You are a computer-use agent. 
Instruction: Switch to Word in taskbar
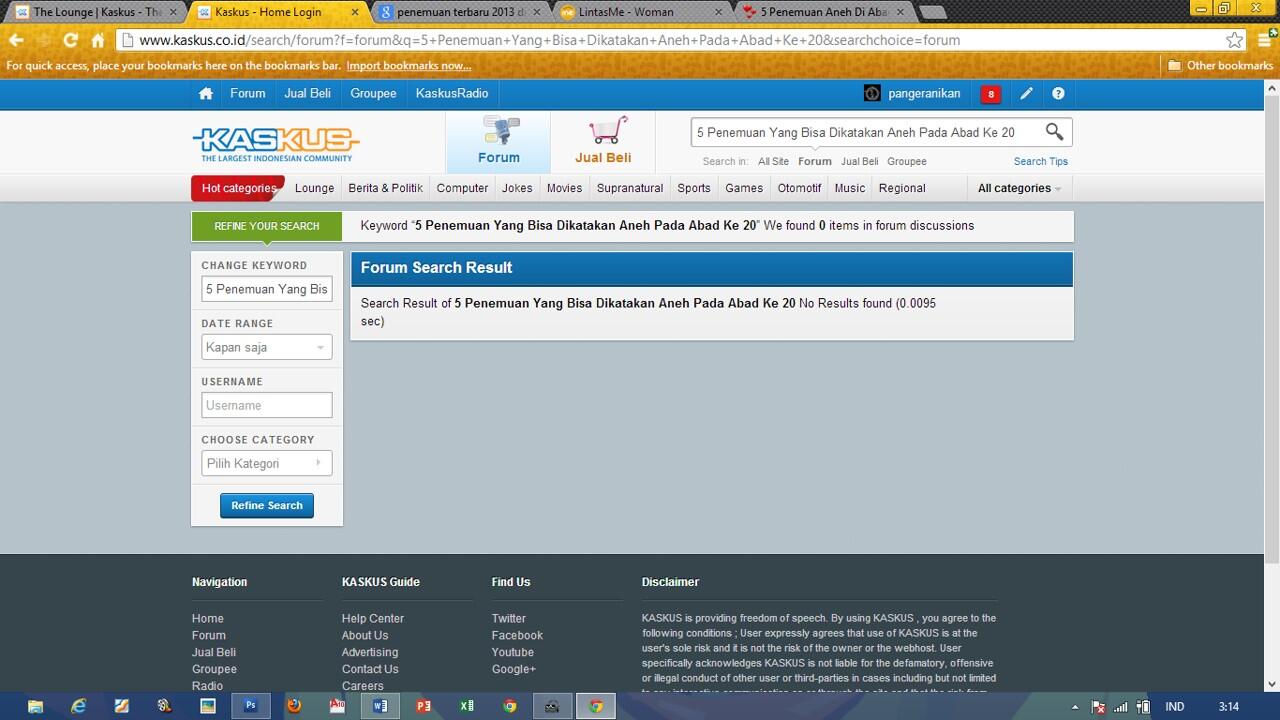[380, 706]
